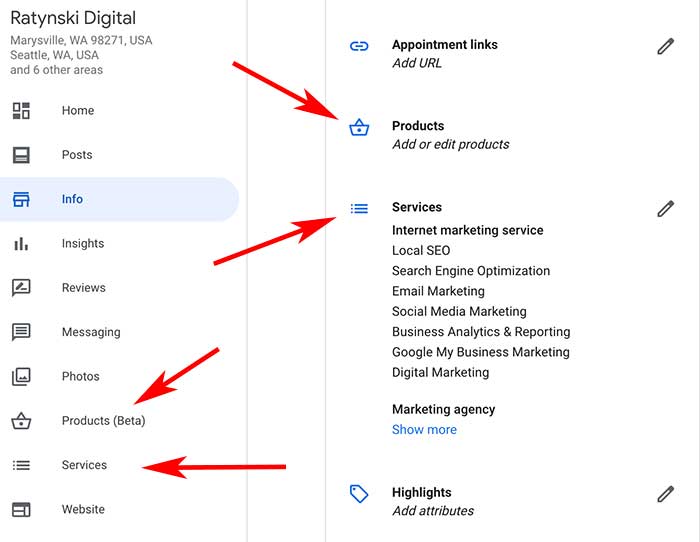Click the Home dashboard icon in sidebar
Viewport: 700px width, 542px height.
click(21, 111)
